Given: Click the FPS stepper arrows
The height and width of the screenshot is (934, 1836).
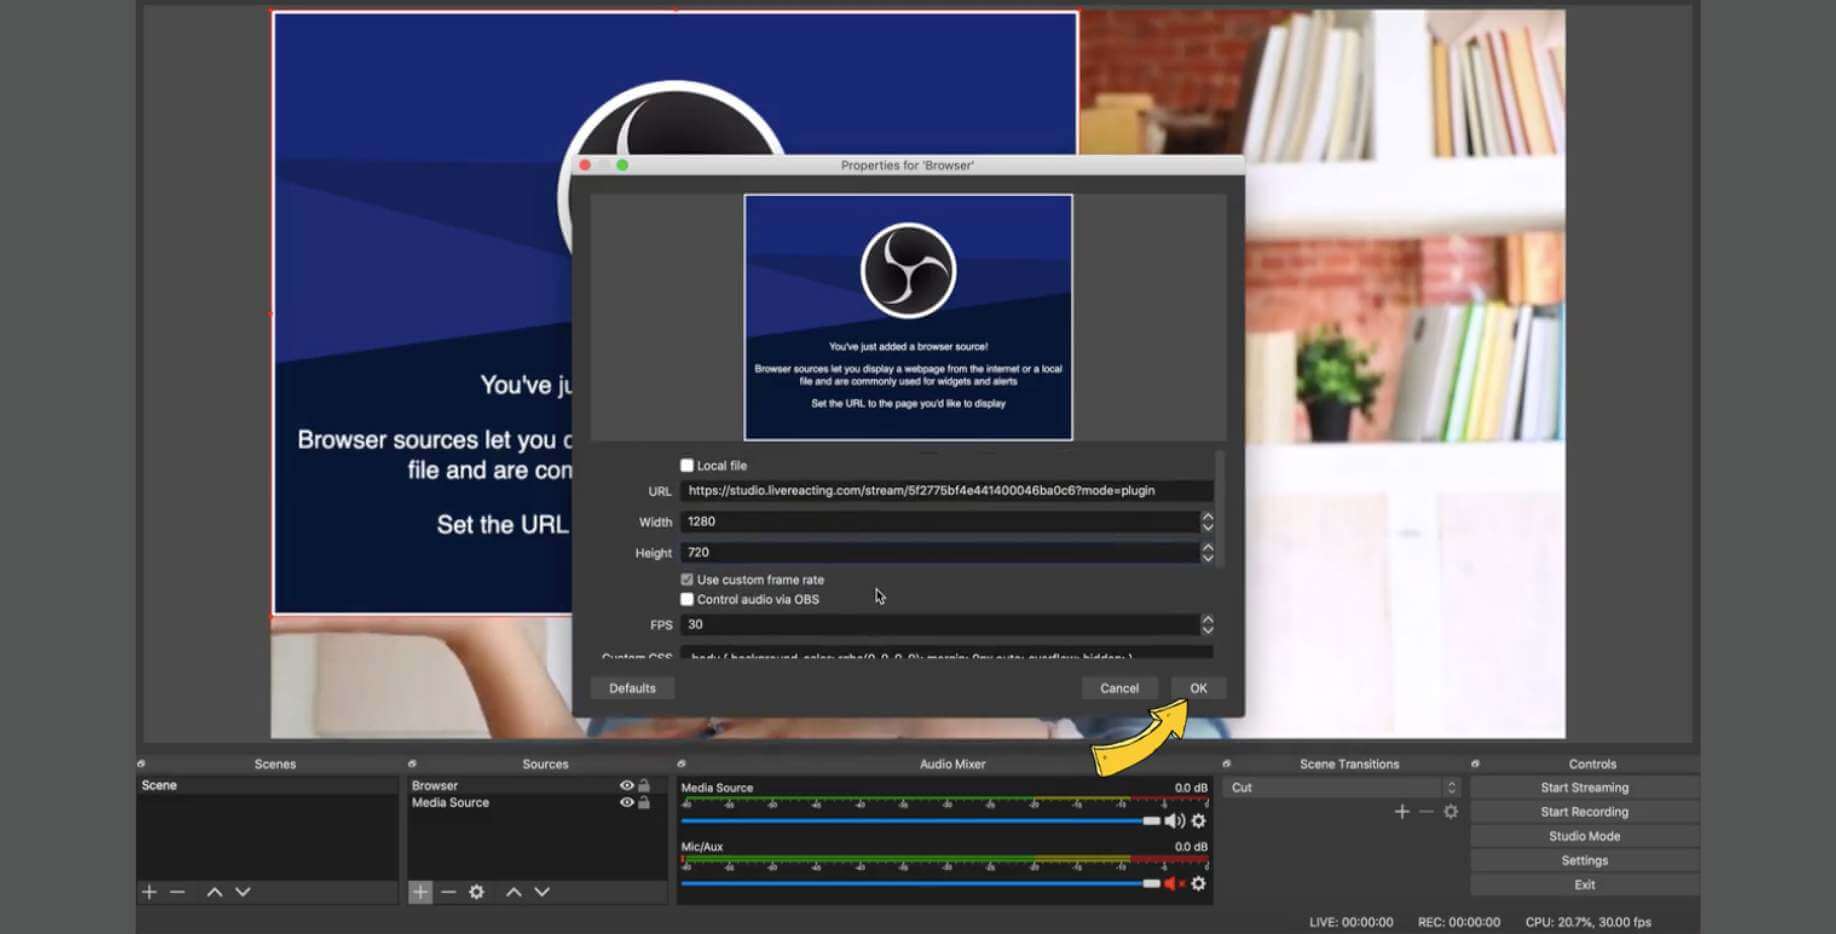Looking at the screenshot, I should pos(1207,623).
